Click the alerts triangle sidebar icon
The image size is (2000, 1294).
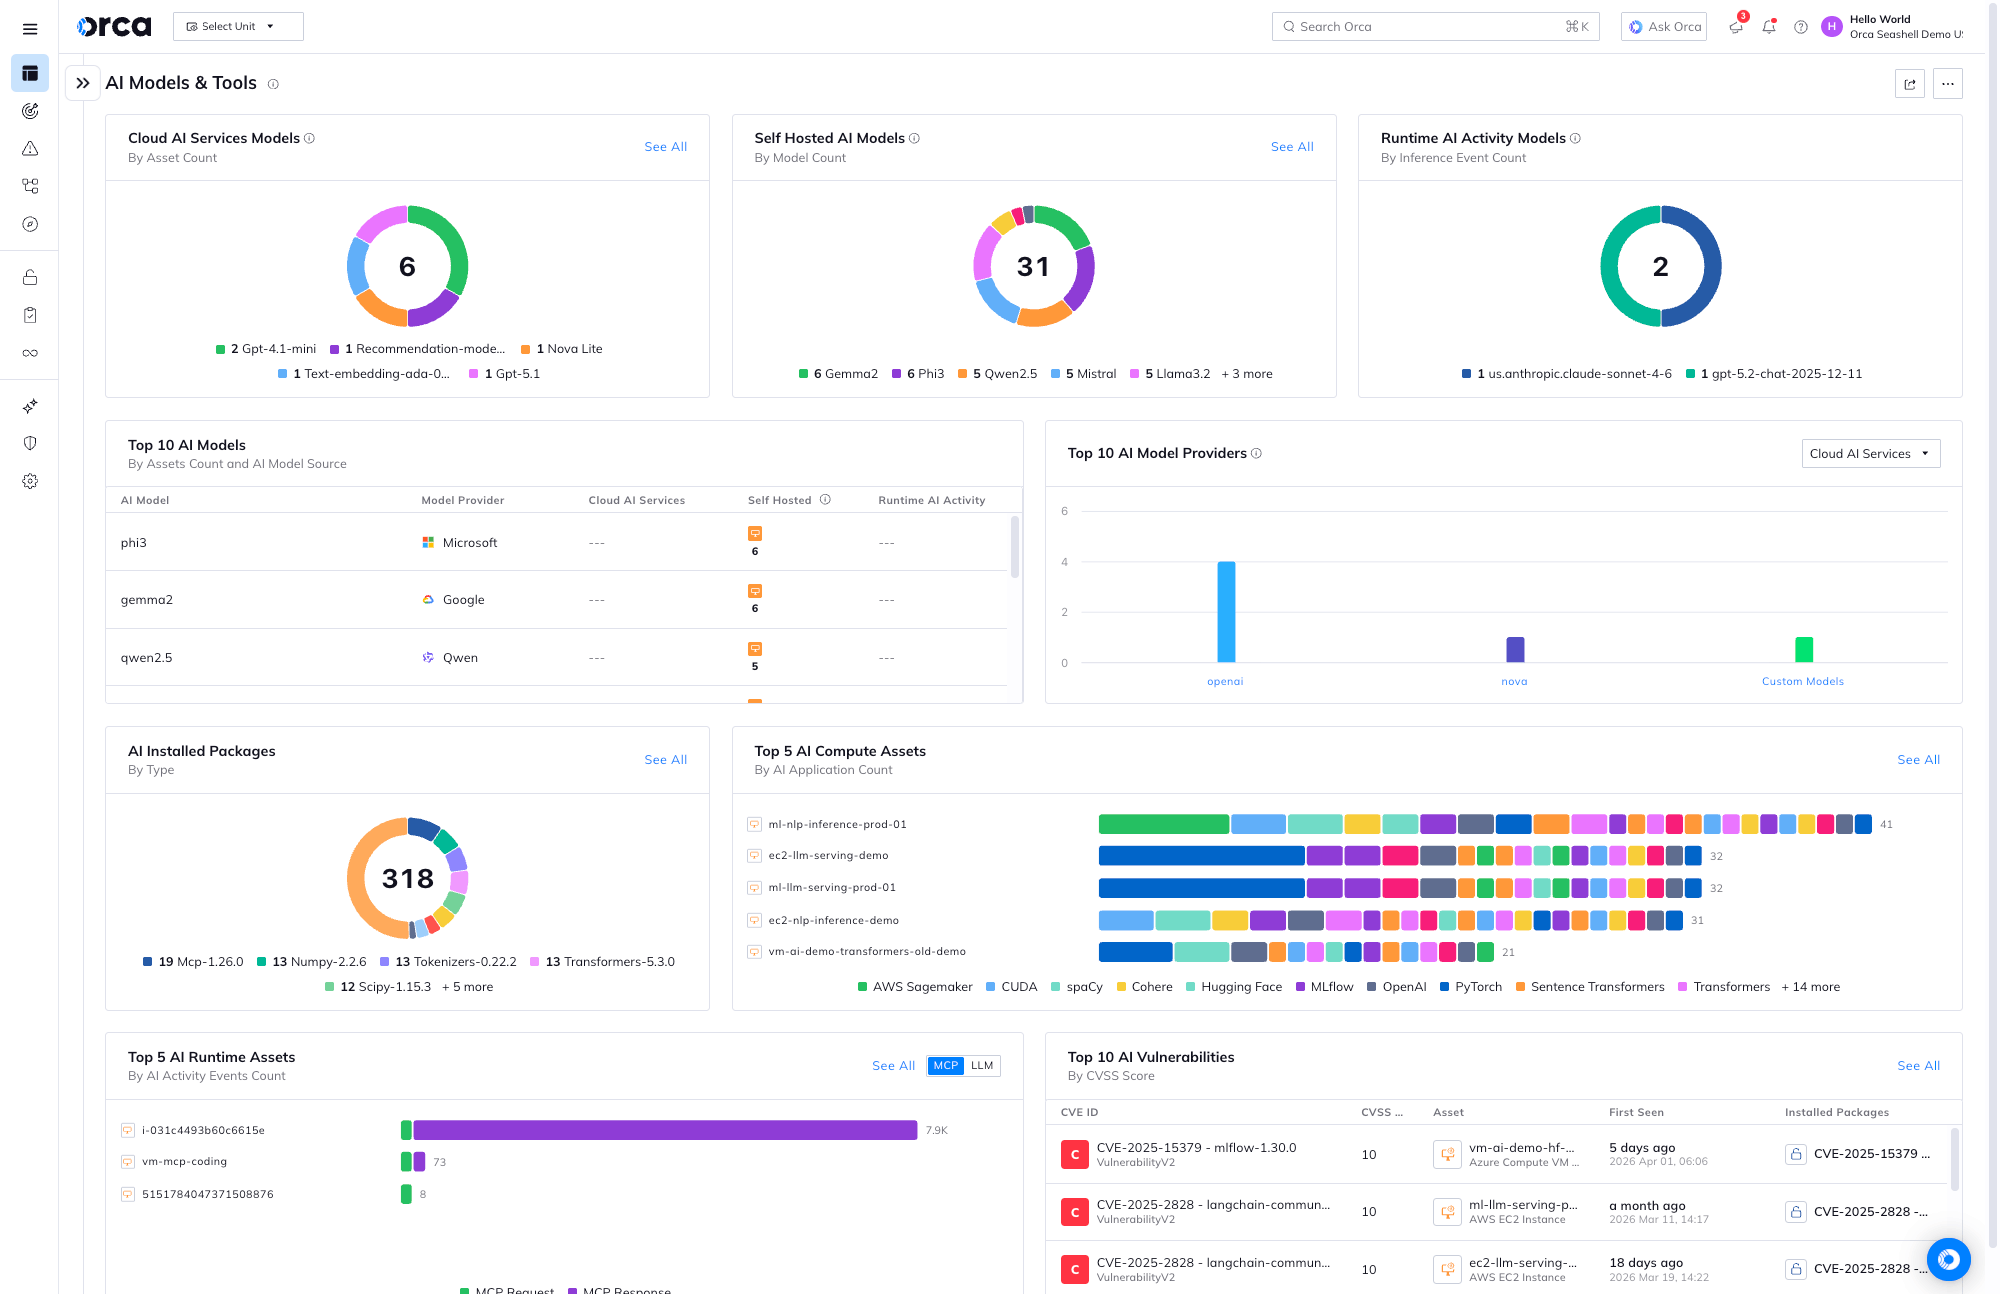click(x=30, y=148)
